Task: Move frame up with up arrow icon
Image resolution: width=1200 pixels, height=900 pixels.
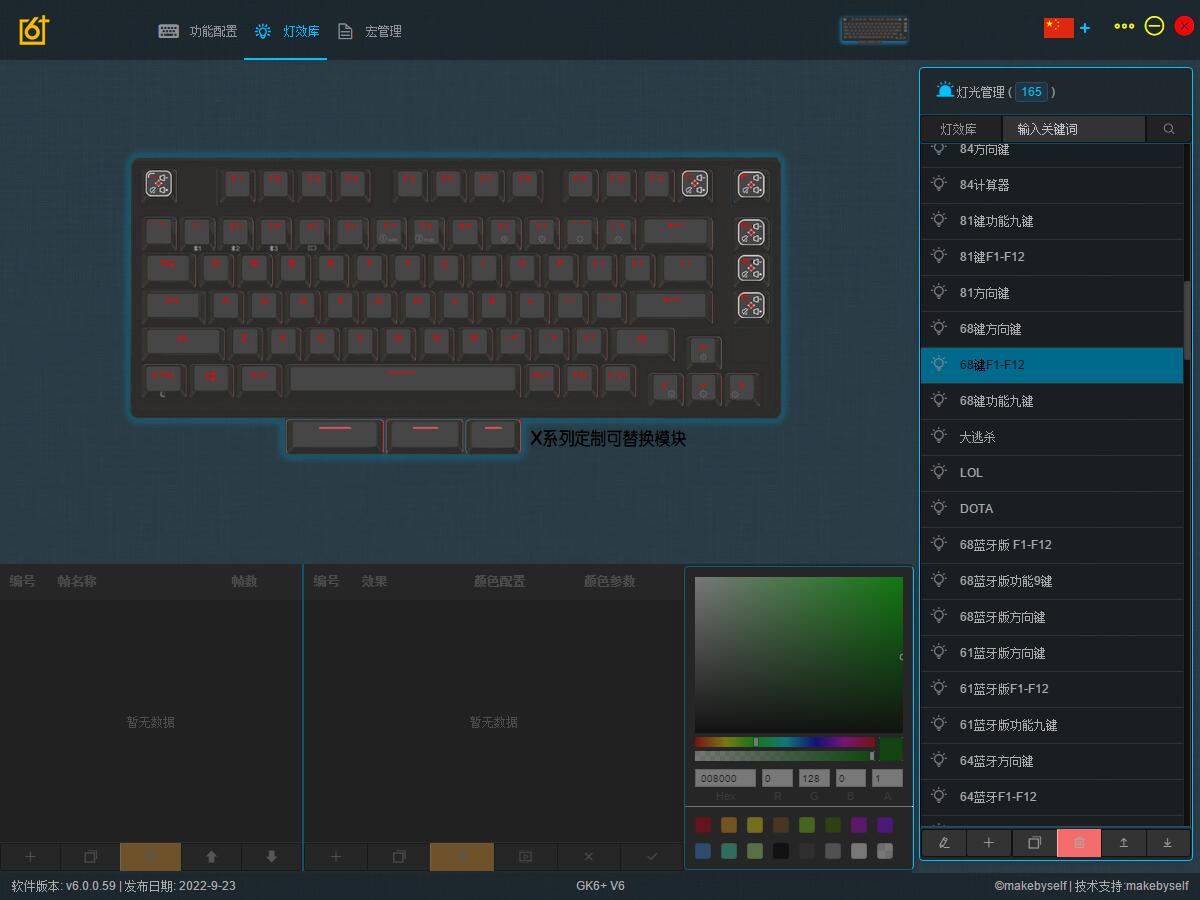Action: (x=211, y=857)
